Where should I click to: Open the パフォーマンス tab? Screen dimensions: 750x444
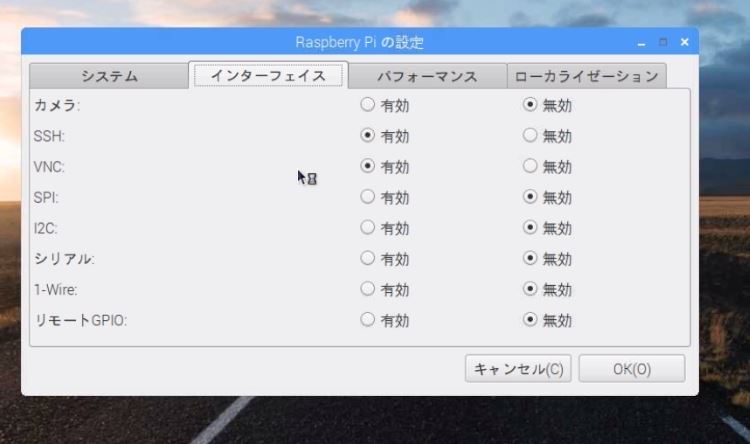click(x=427, y=76)
